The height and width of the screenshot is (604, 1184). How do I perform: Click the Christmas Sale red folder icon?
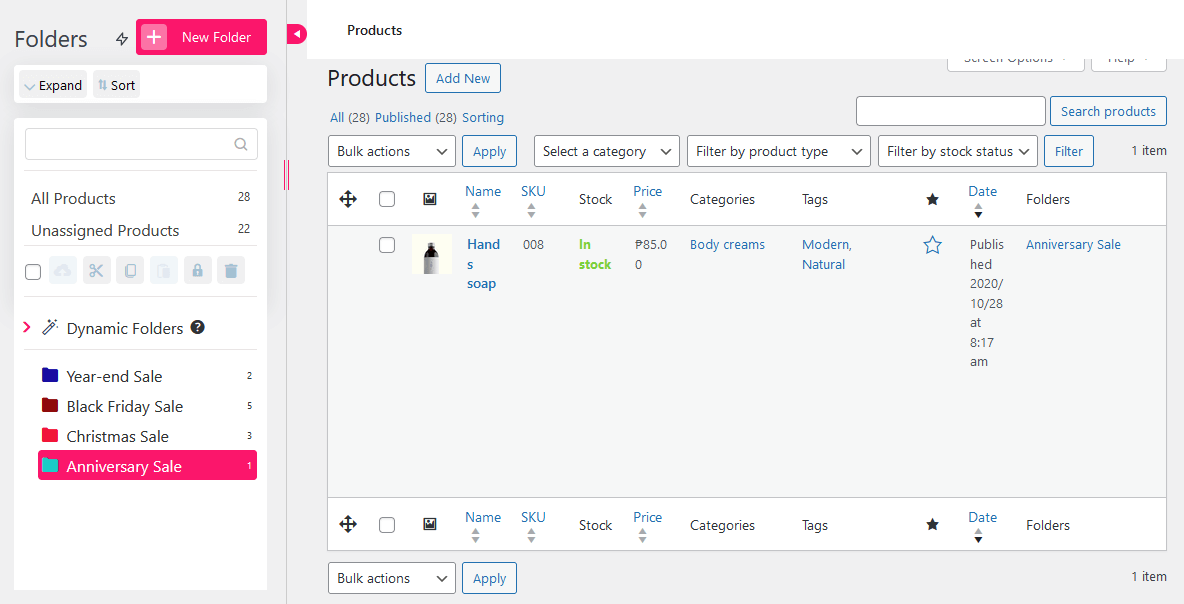(50, 435)
